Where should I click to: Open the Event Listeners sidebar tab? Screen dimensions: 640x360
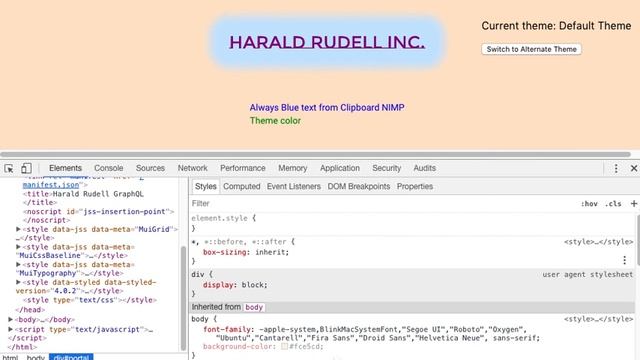point(293,187)
